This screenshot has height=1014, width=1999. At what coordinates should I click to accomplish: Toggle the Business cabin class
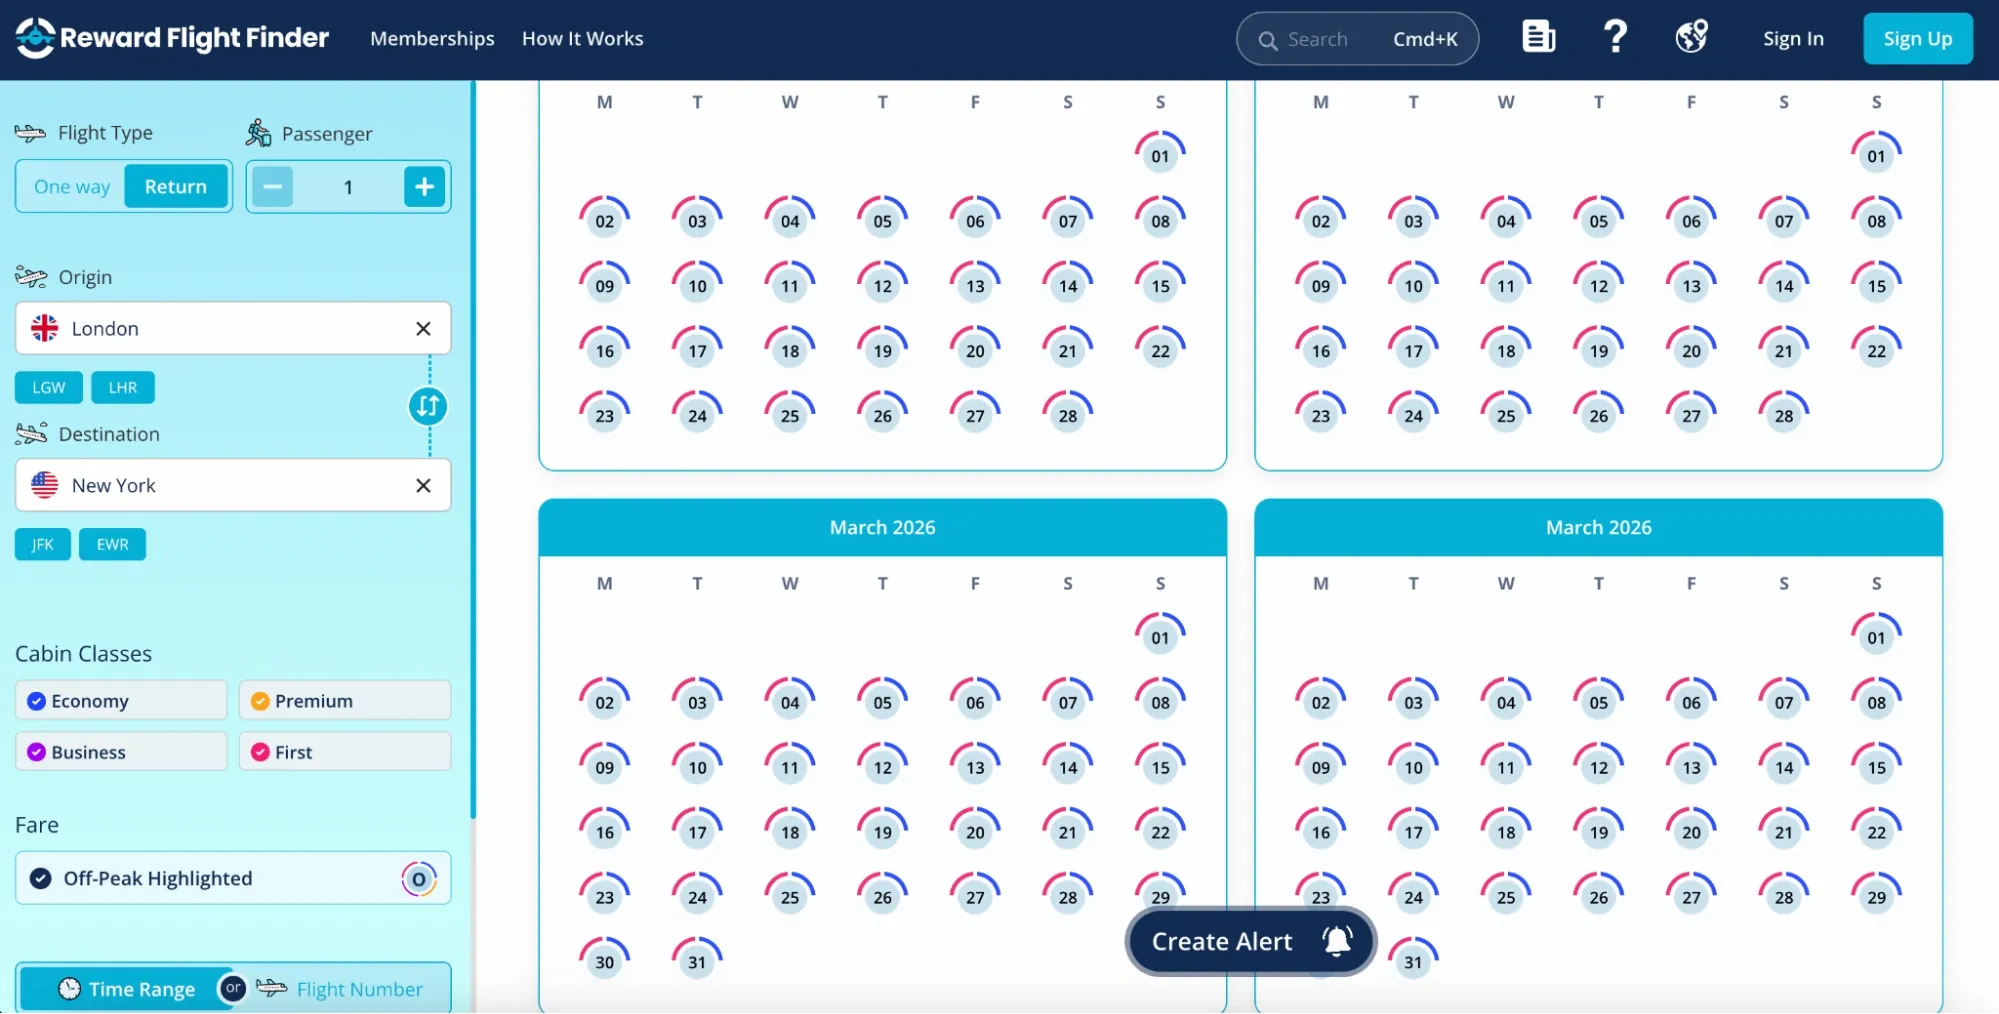[x=121, y=752]
